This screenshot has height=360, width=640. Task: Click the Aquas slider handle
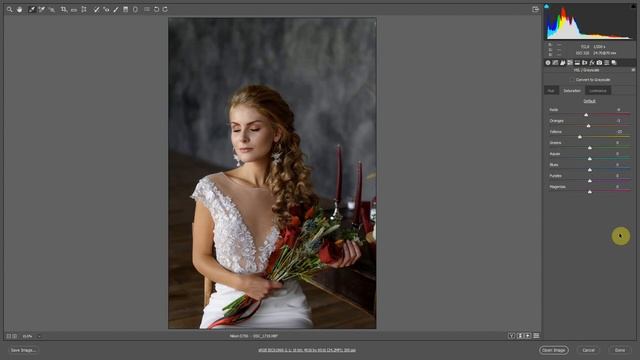tap(590, 159)
